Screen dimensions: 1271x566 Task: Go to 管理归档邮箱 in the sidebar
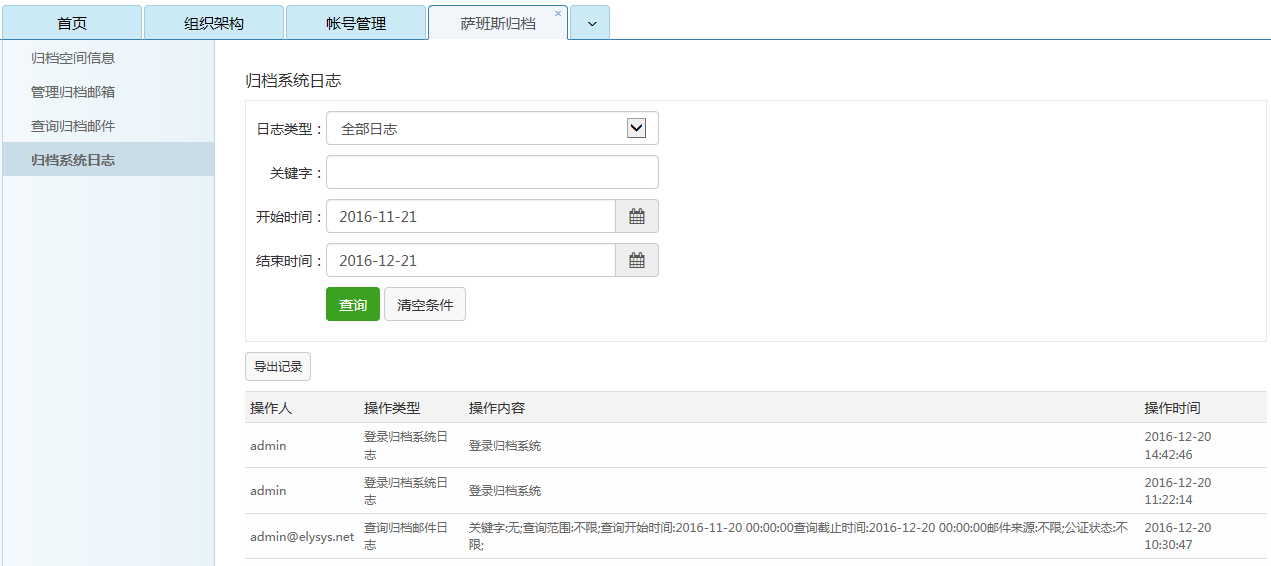(x=73, y=92)
